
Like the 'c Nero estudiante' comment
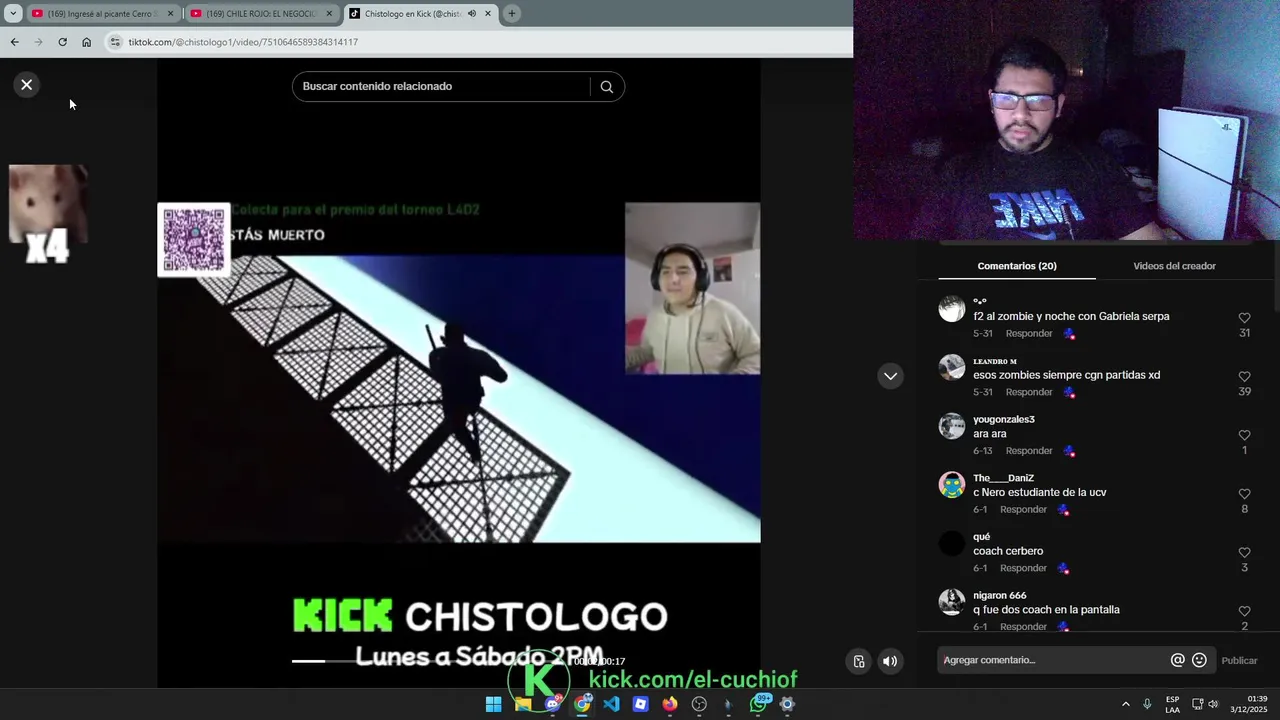(x=1244, y=494)
